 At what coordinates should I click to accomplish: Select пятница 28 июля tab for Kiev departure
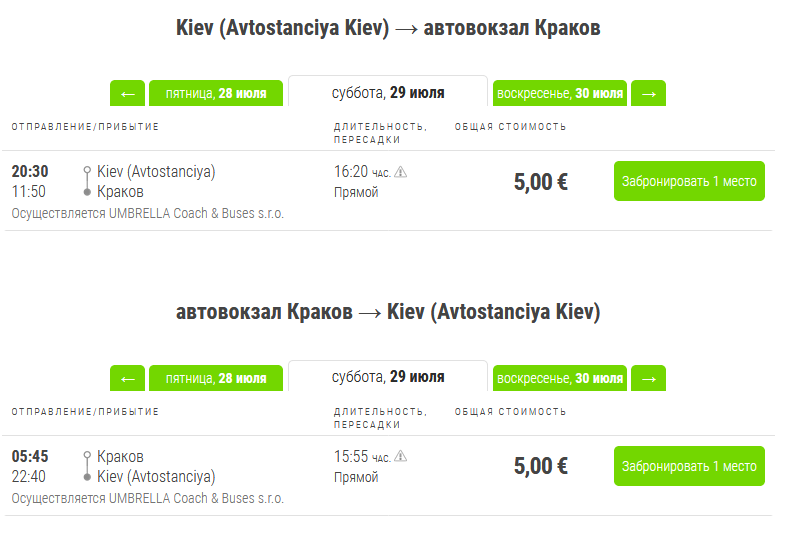215,93
